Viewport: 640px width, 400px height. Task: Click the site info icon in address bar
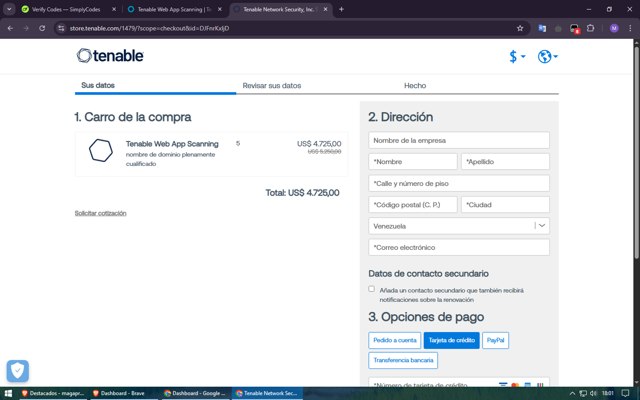61,28
